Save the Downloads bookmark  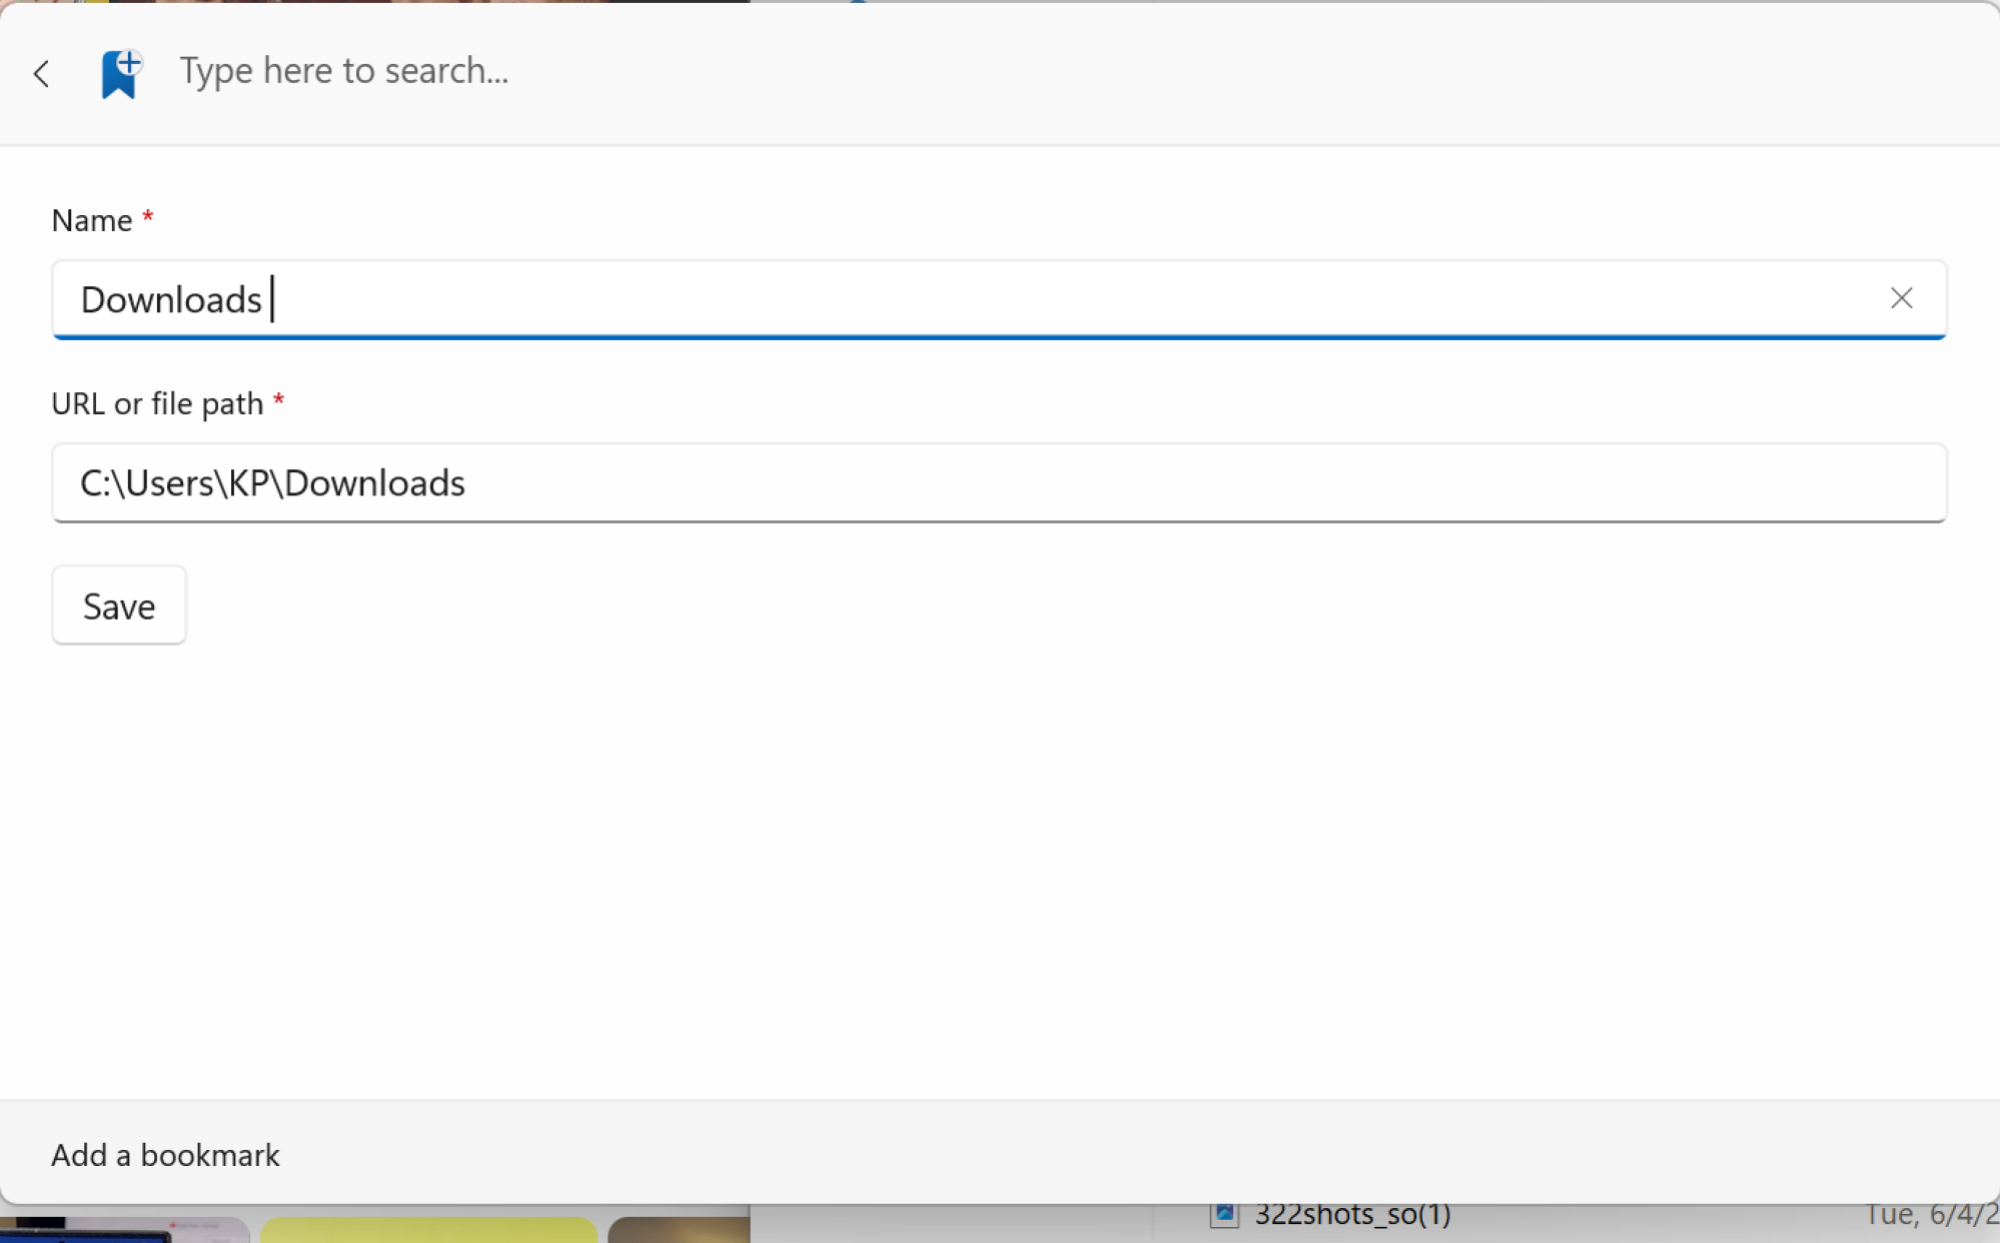pos(119,605)
